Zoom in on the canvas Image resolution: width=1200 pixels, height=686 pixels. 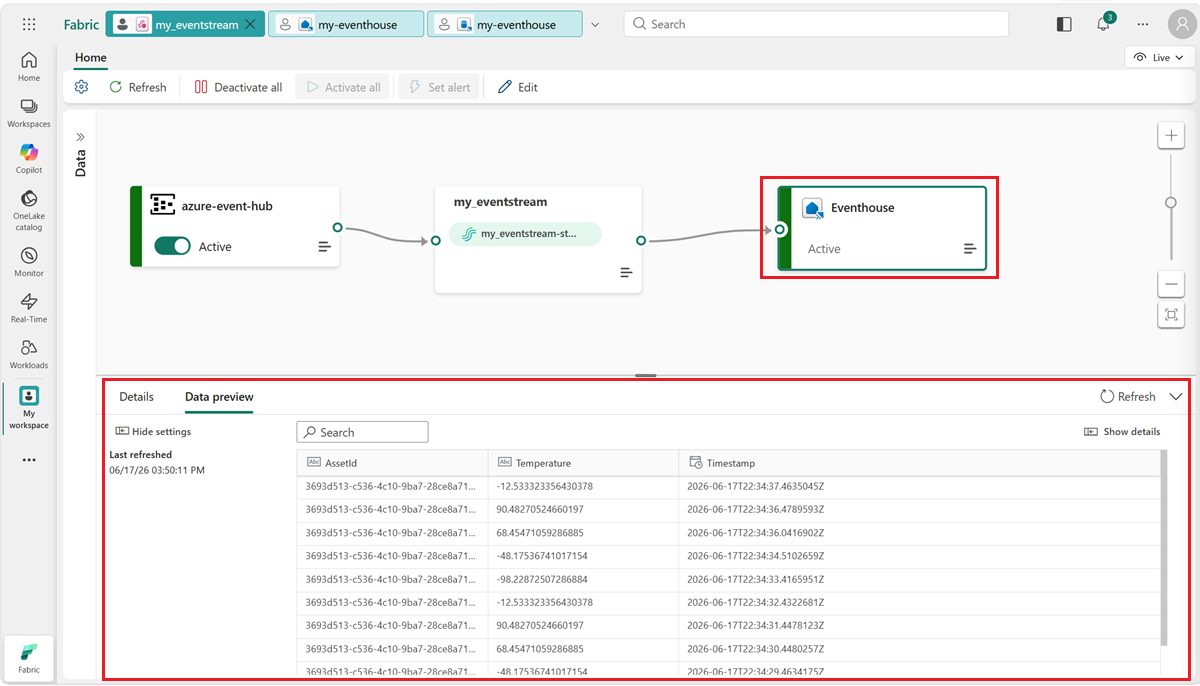click(x=1171, y=136)
